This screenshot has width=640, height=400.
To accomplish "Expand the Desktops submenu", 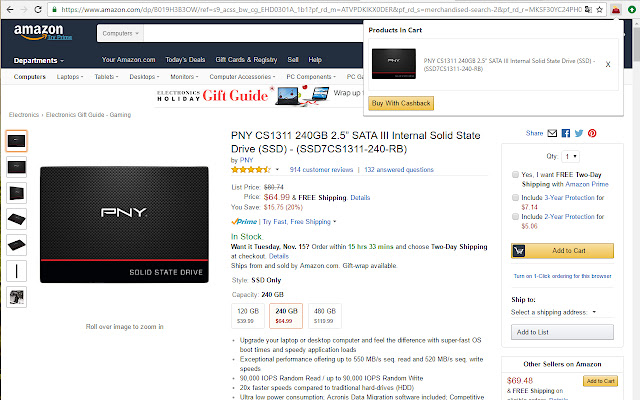I will point(144,77).
